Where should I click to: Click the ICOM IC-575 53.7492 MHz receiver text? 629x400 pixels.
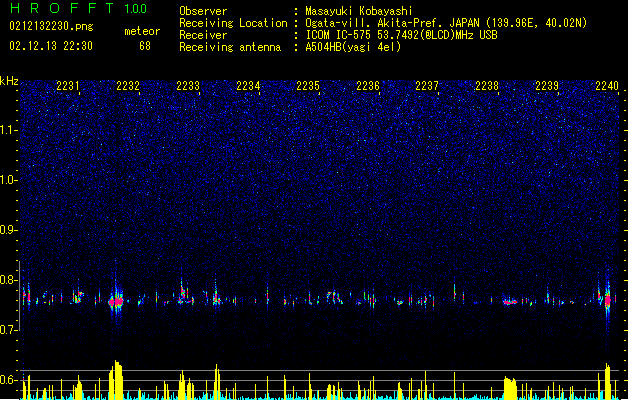point(402,35)
